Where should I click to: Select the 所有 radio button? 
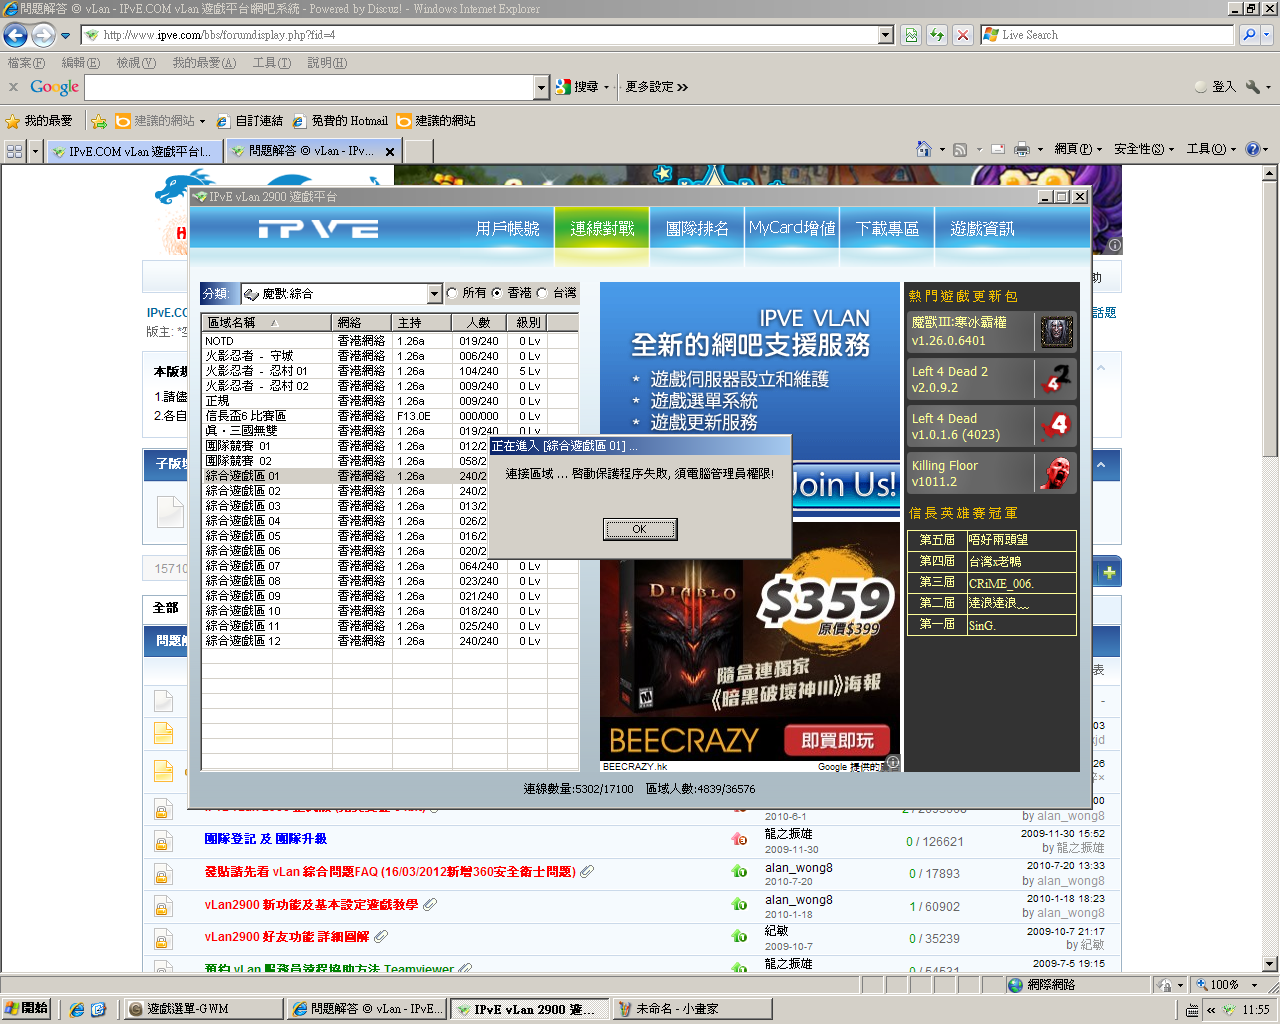452,293
